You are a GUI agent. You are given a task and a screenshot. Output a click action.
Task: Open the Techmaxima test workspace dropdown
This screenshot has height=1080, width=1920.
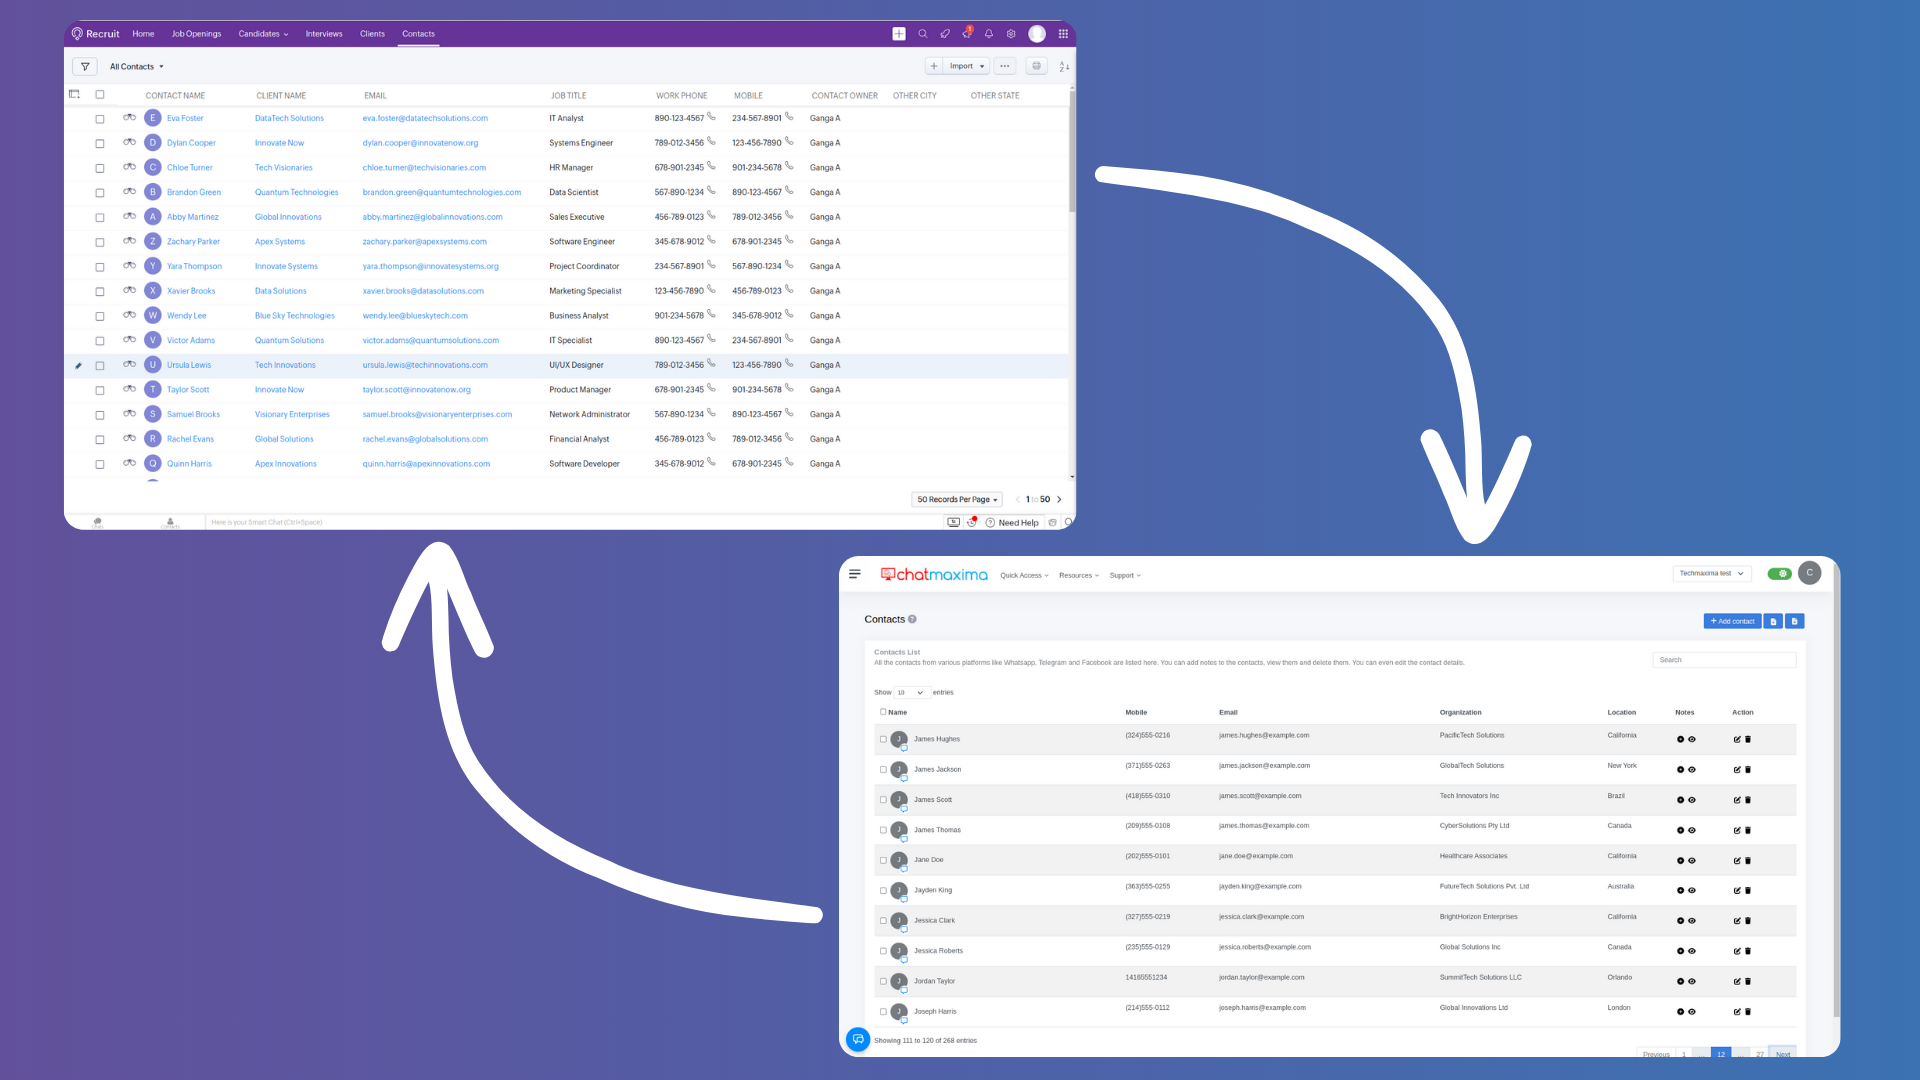pyautogui.click(x=1711, y=574)
